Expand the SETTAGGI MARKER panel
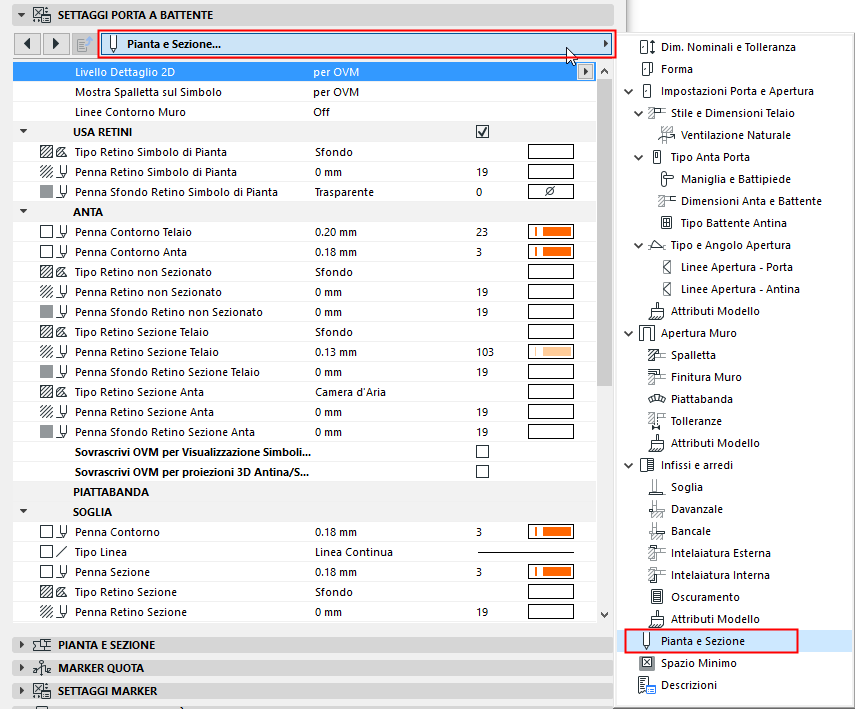Image resolution: width=855 pixels, height=709 pixels. click(x=21, y=690)
